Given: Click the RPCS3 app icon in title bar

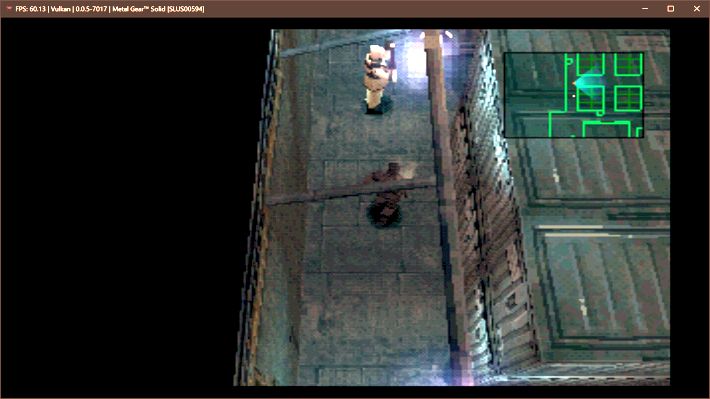Looking at the screenshot, I should click(9, 9).
